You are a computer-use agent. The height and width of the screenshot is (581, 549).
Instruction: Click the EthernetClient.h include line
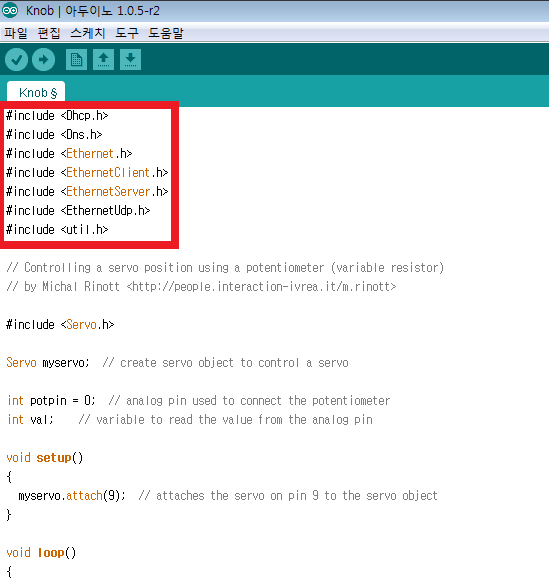click(87, 173)
